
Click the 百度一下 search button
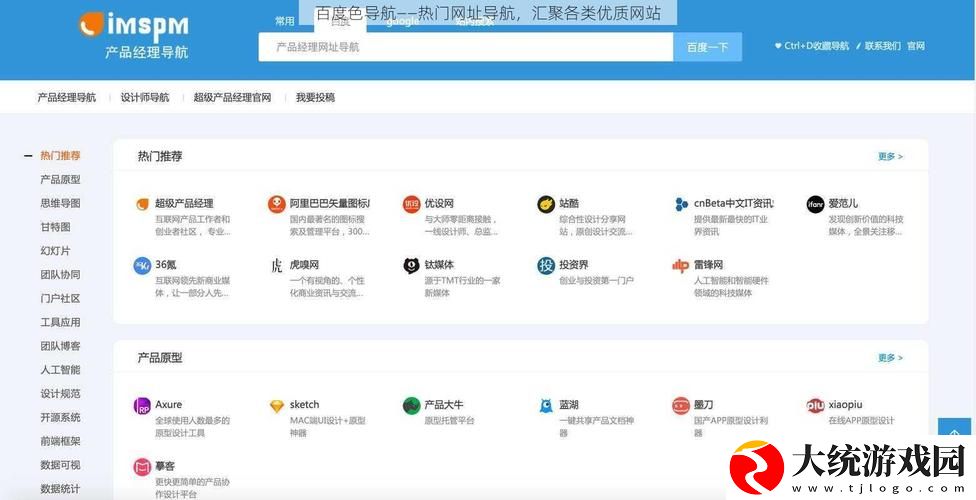click(707, 47)
